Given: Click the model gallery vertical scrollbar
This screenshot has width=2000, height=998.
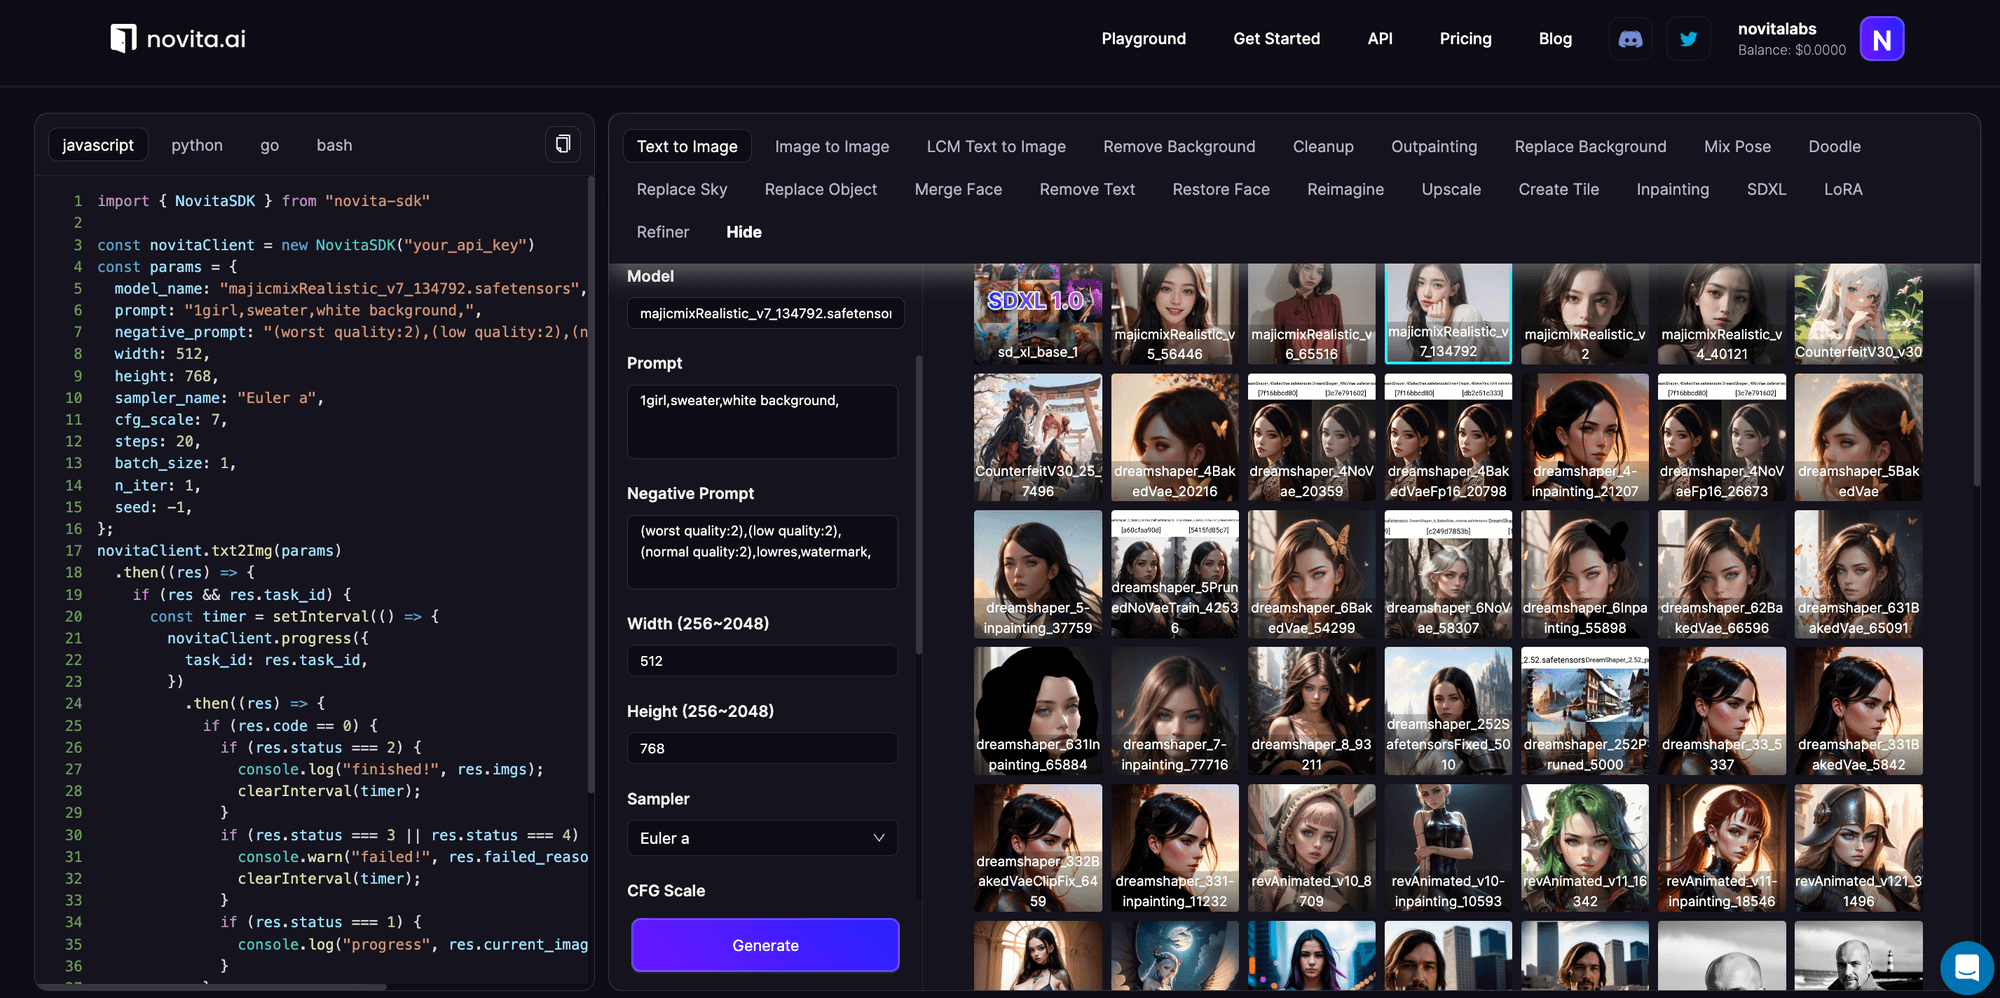Looking at the screenshot, I should [x=1977, y=375].
